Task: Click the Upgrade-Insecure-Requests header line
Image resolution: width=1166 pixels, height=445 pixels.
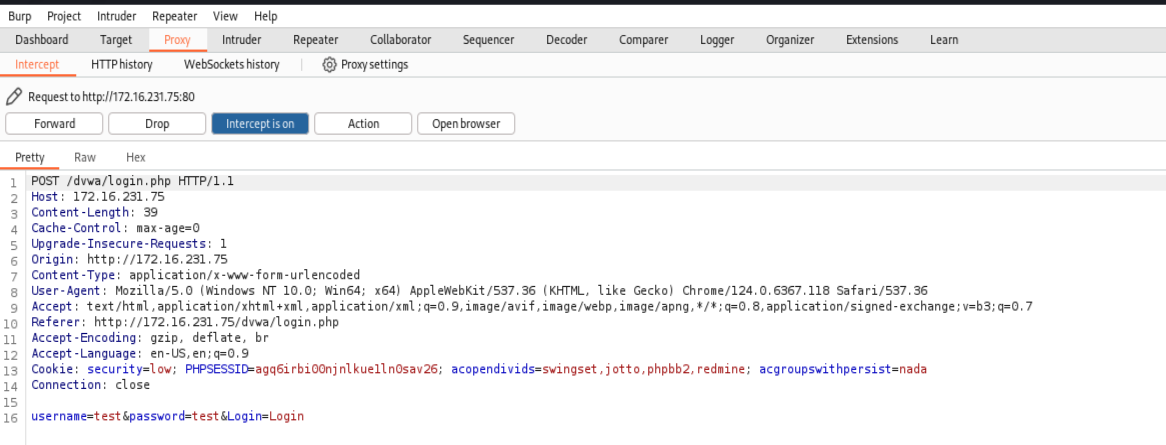Action: pos(129,244)
